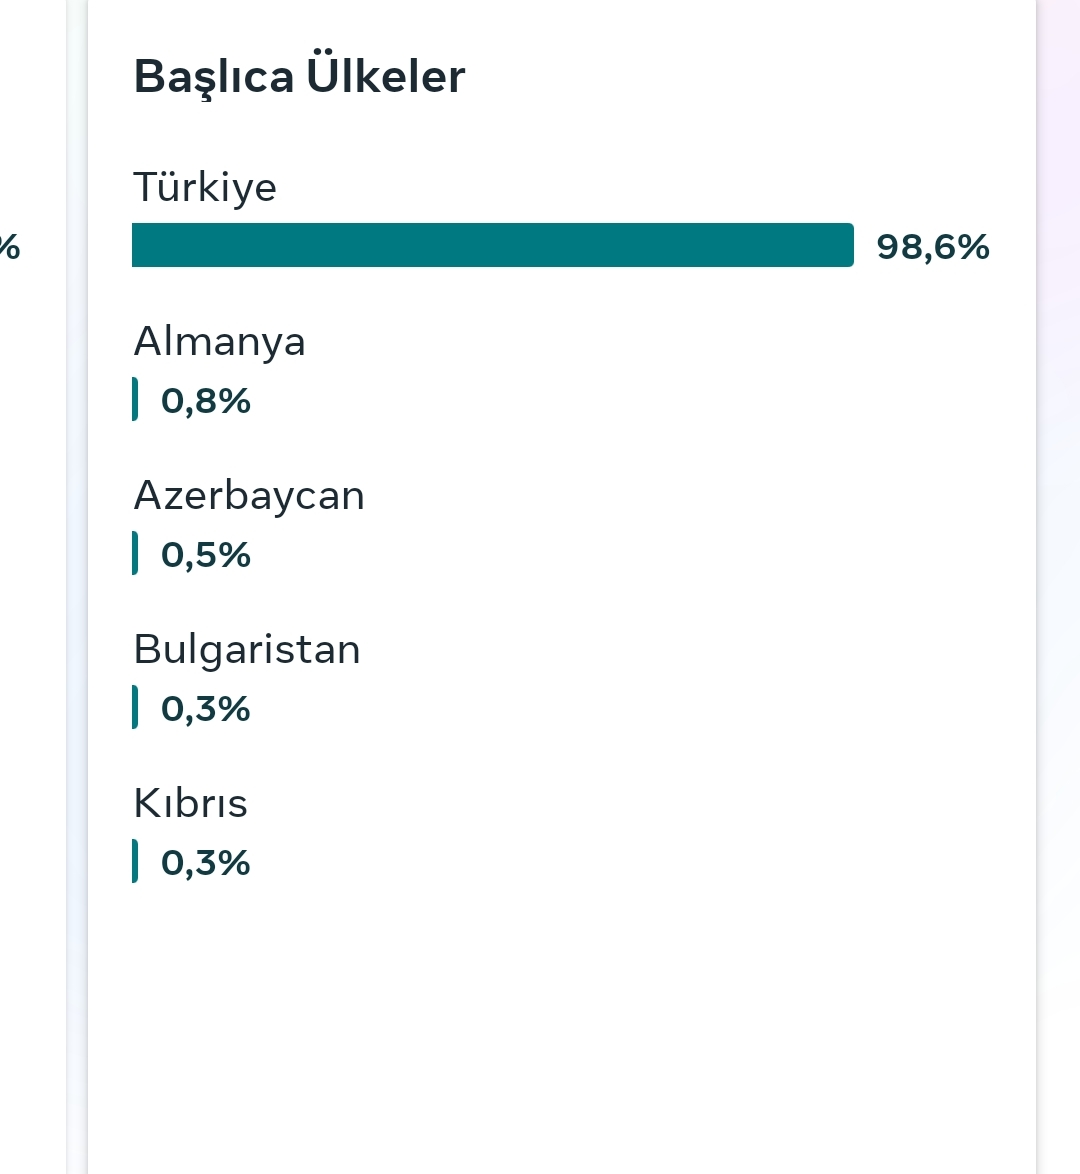
Task: Click the small Azerbaycan bar marker
Action: point(135,553)
